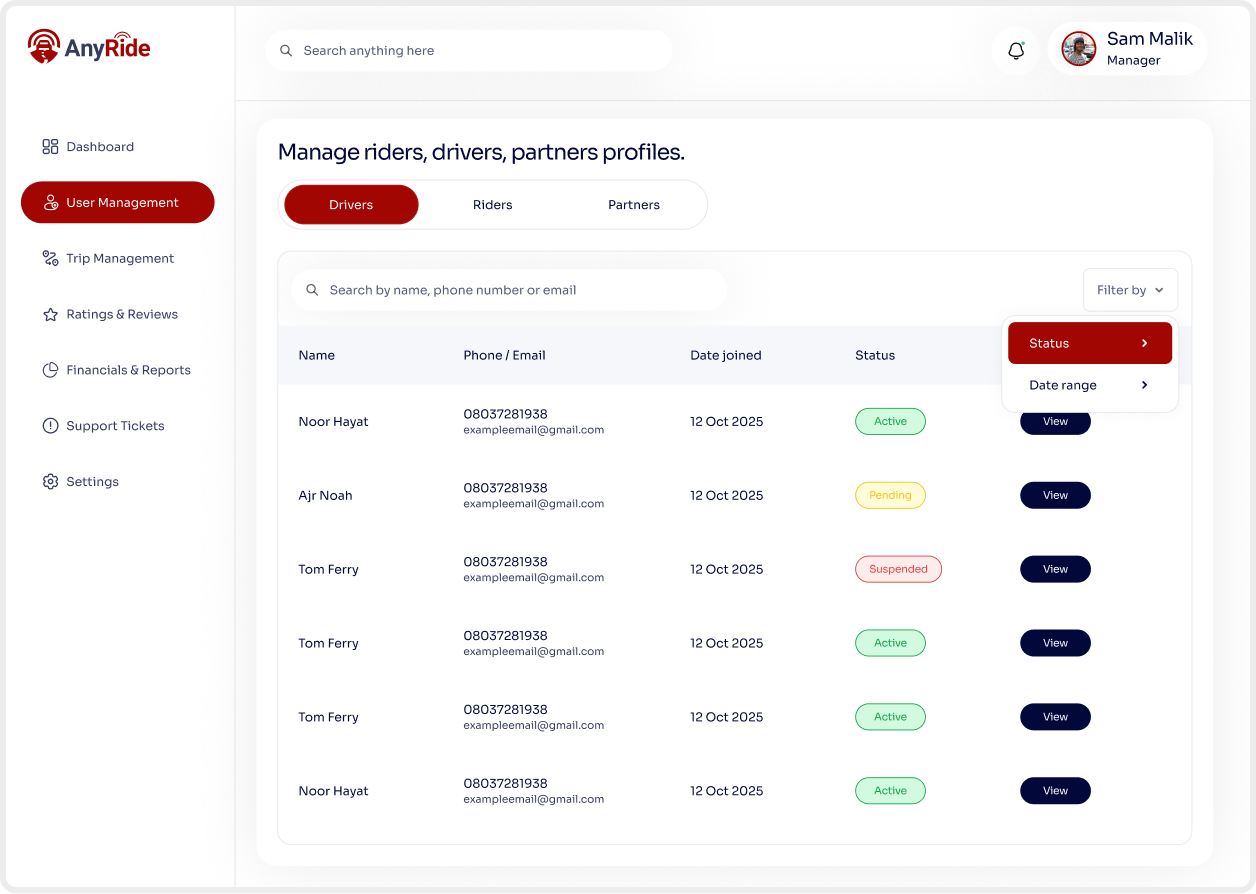The height and width of the screenshot is (894, 1256).
Task: Switch to the Riders tab
Action: click(x=492, y=205)
